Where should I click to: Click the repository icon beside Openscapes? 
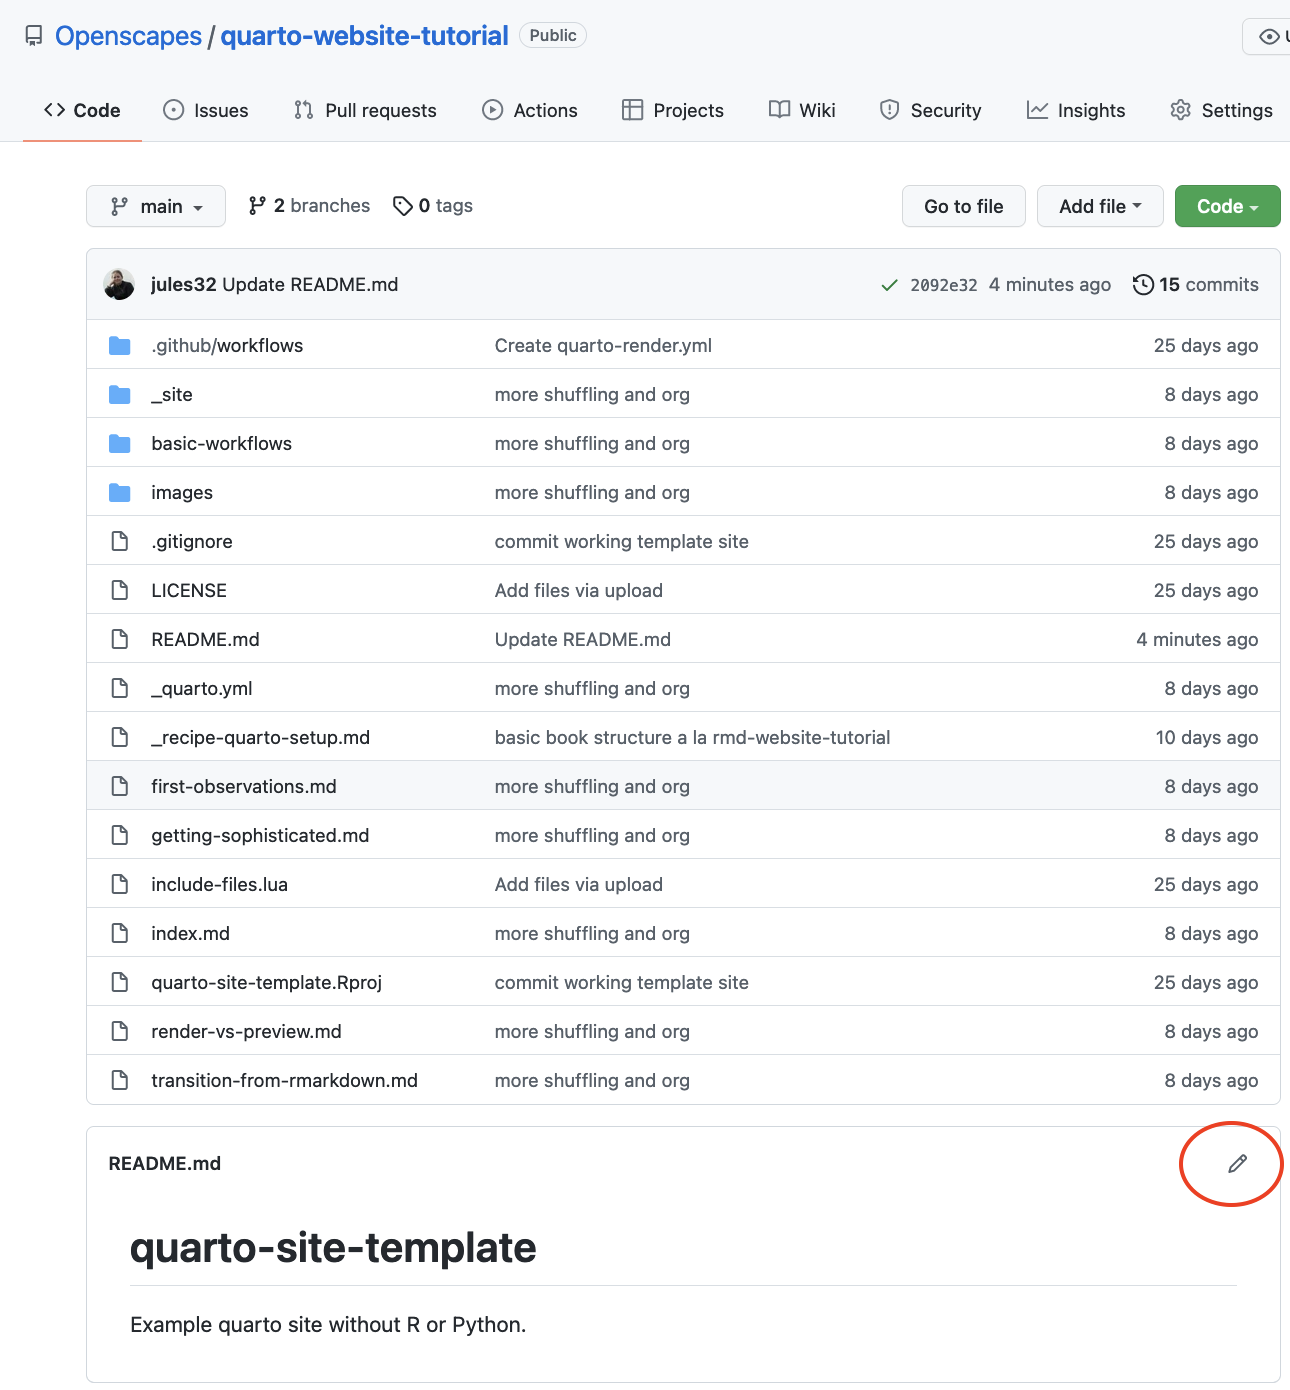point(34,36)
